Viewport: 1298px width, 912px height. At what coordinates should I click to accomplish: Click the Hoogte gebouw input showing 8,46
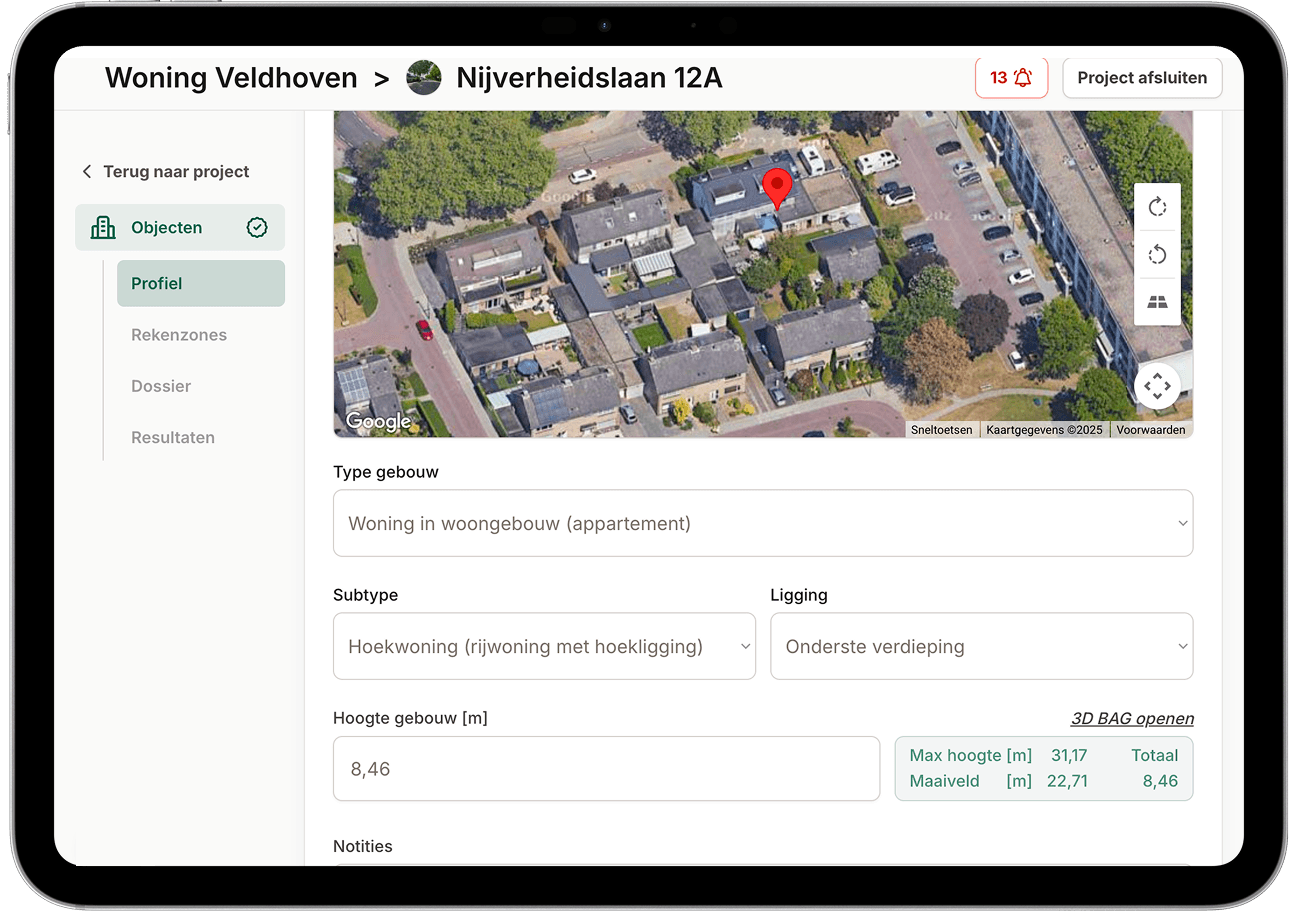tap(606, 768)
